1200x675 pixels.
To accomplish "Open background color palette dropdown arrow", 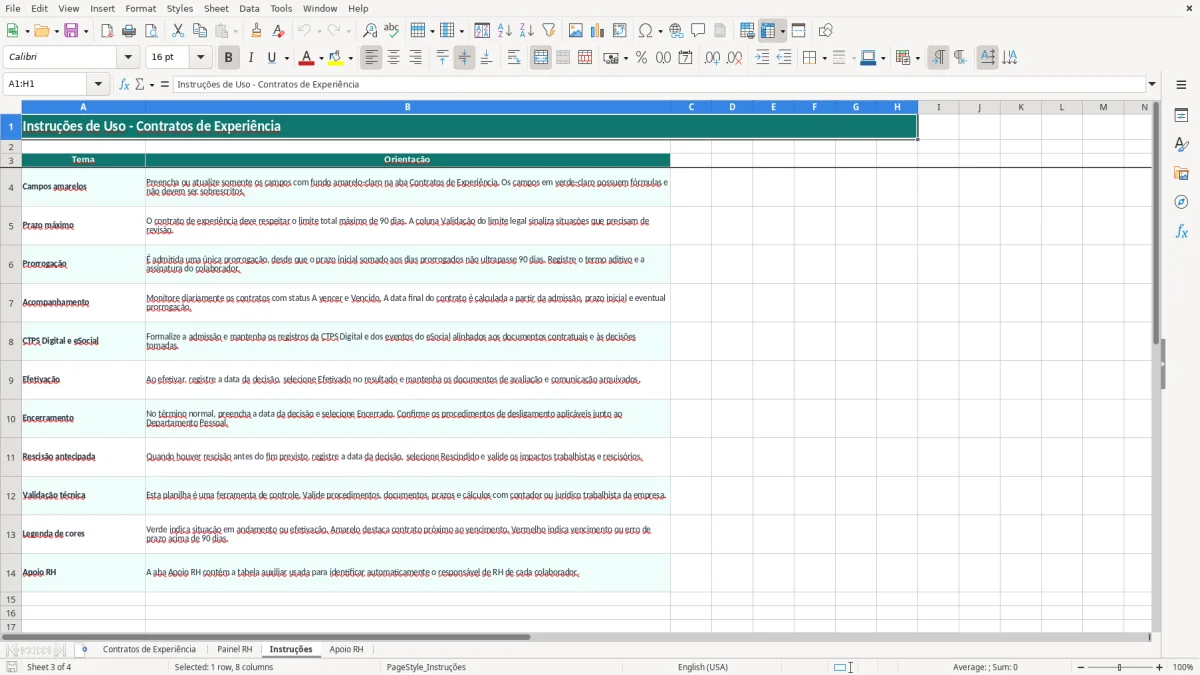I will (350, 58).
